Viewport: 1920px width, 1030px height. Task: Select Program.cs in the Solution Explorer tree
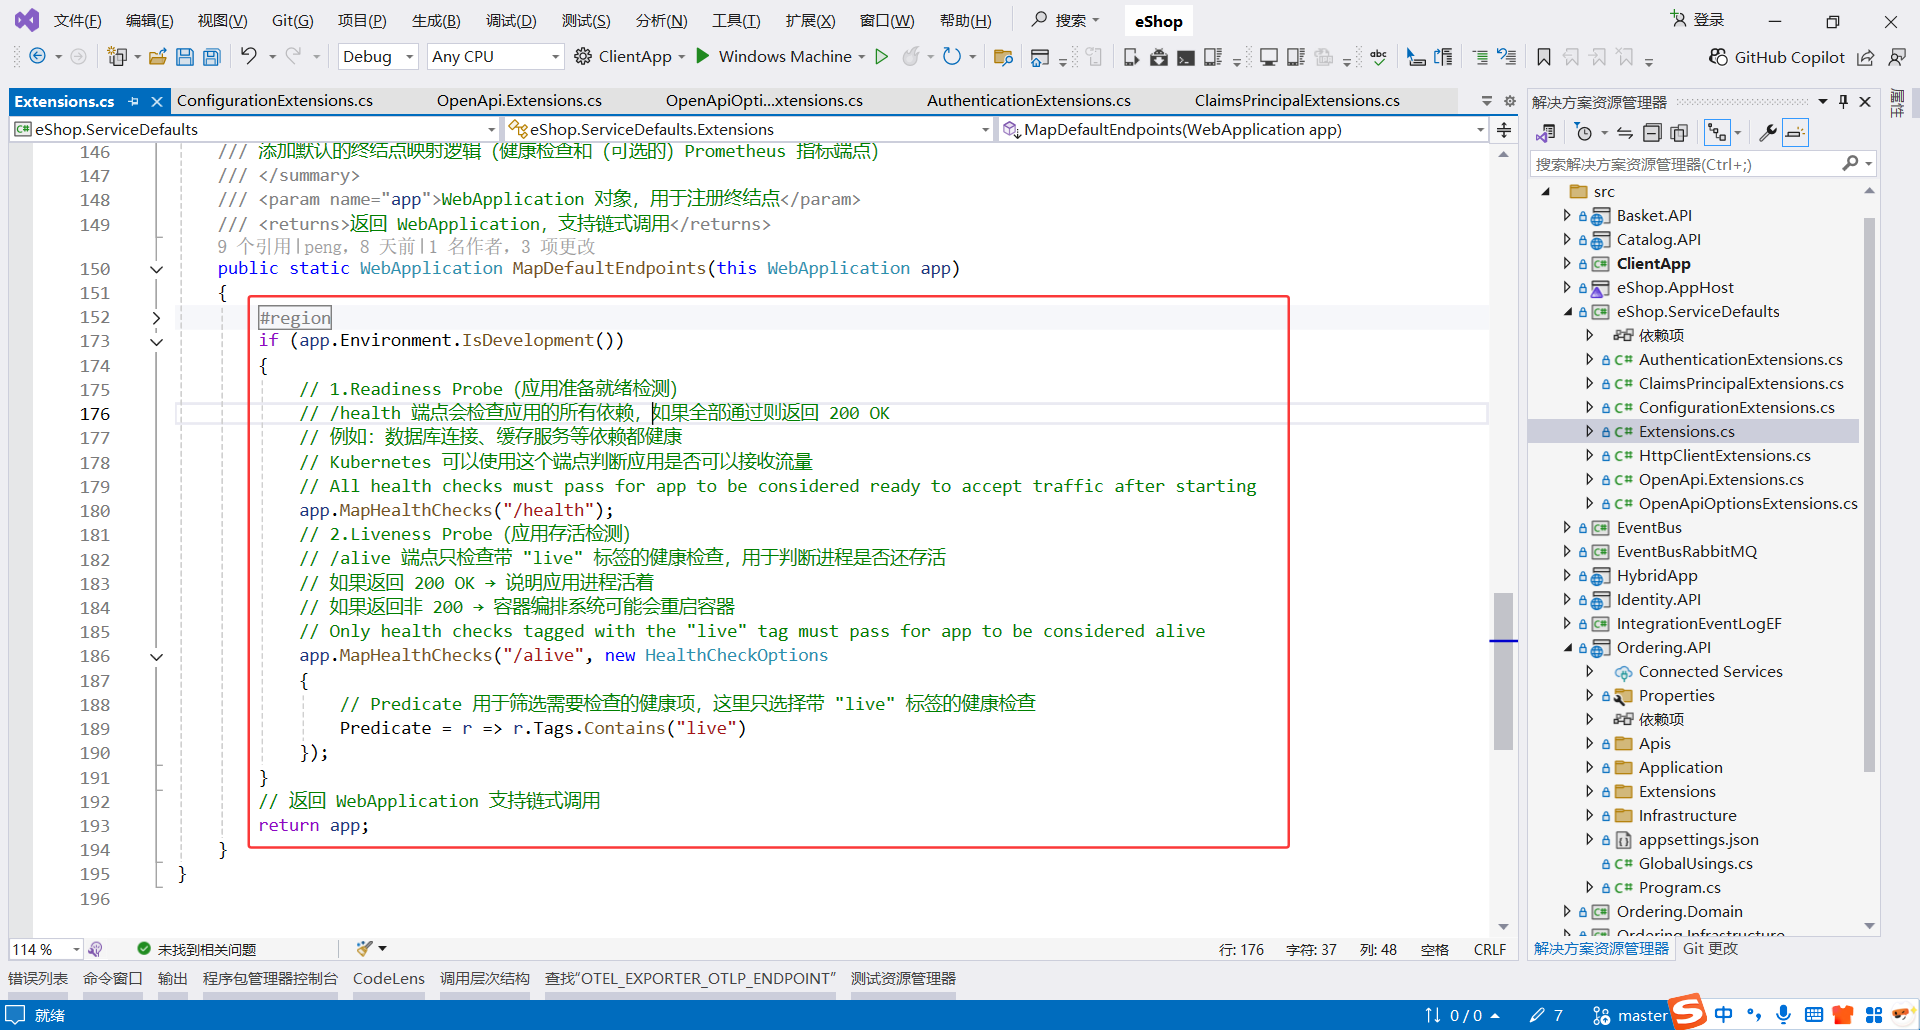pyautogui.click(x=1679, y=887)
